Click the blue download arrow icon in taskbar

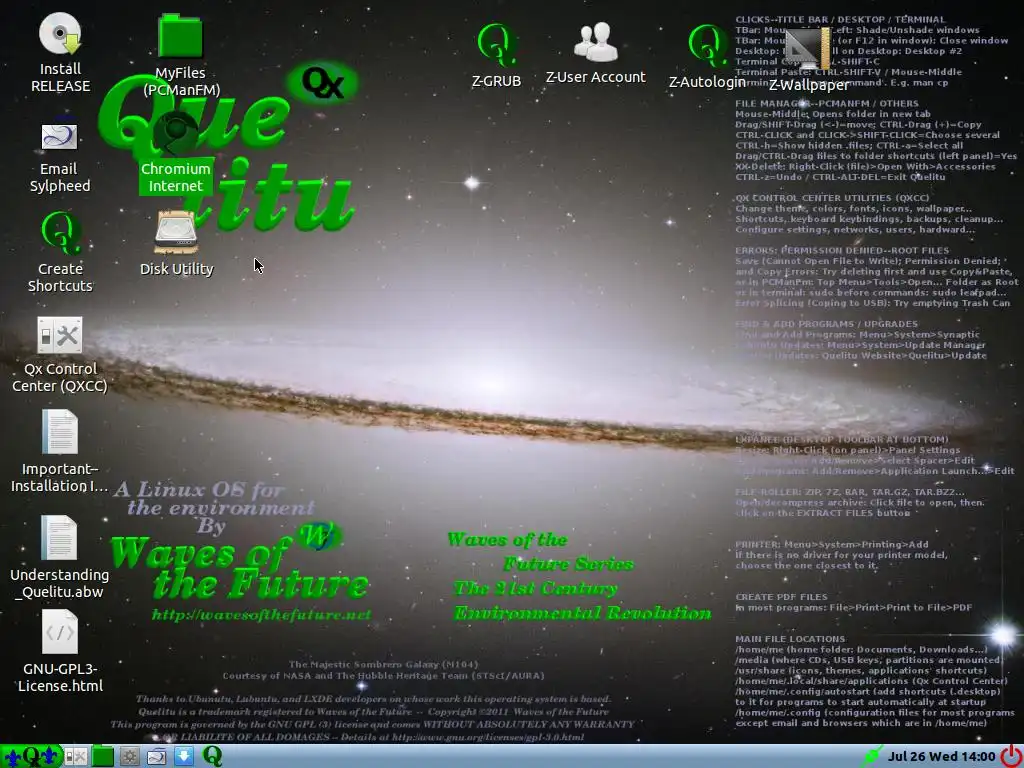coord(184,757)
